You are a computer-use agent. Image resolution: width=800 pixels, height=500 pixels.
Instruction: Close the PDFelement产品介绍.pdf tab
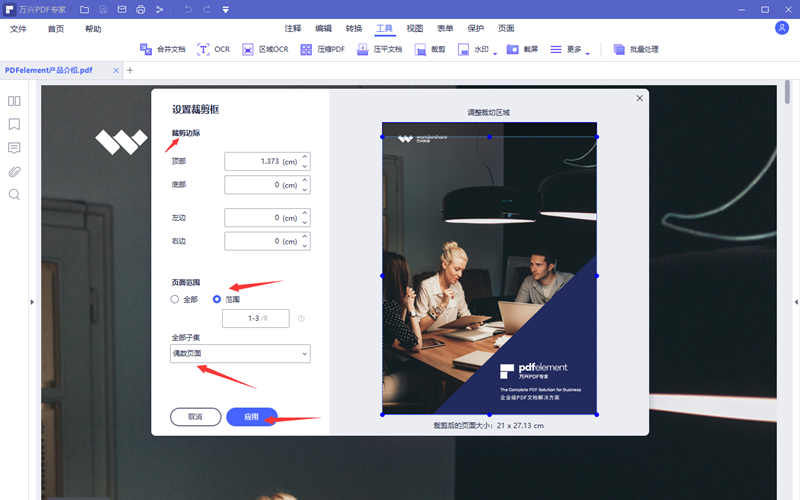[116, 70]
